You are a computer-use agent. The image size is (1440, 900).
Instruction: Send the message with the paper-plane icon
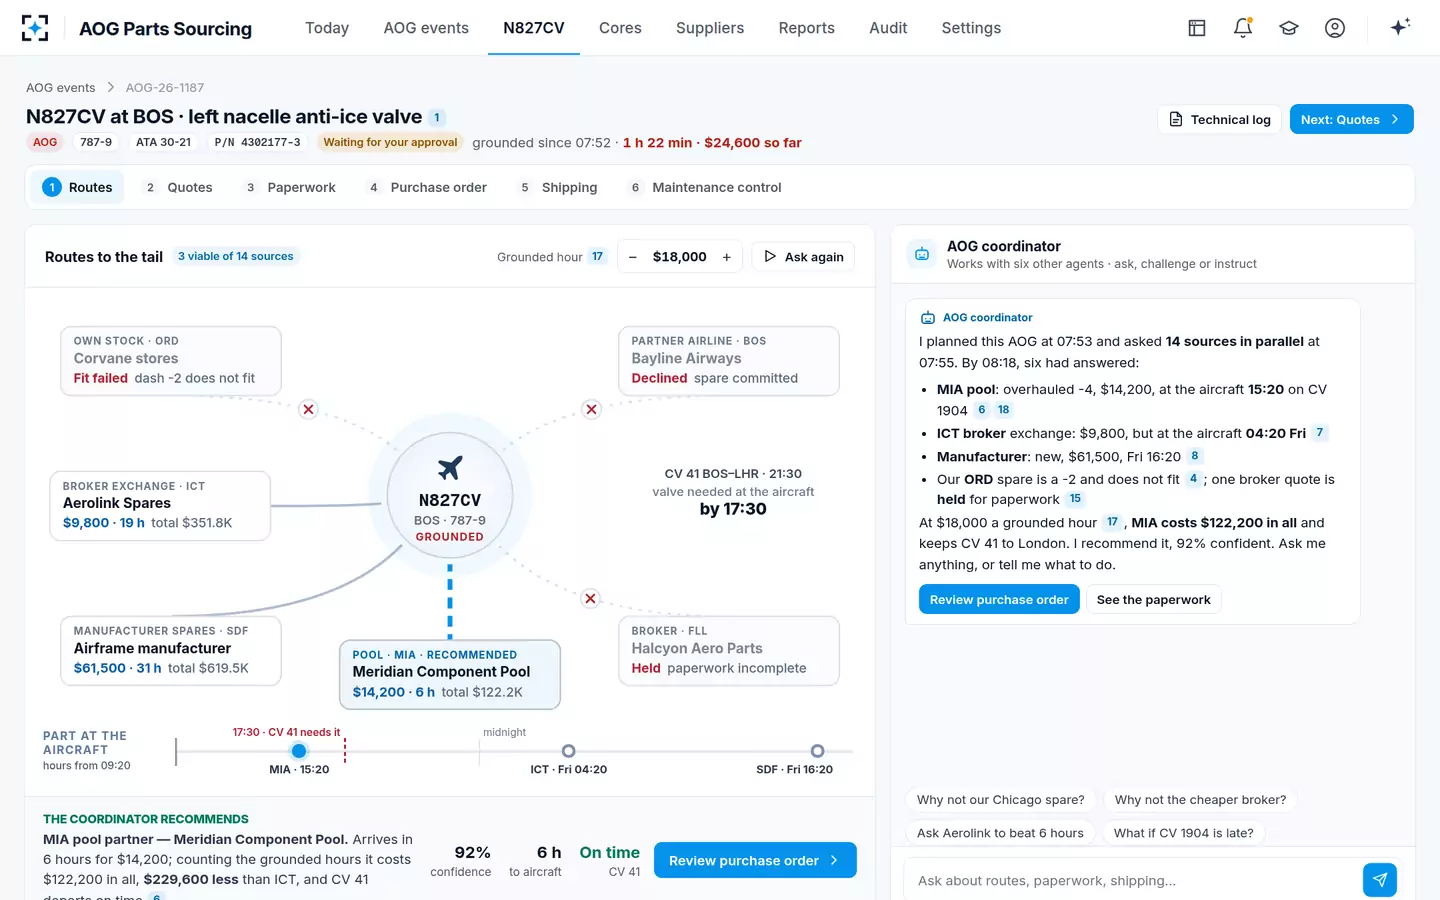point(1380,880)
